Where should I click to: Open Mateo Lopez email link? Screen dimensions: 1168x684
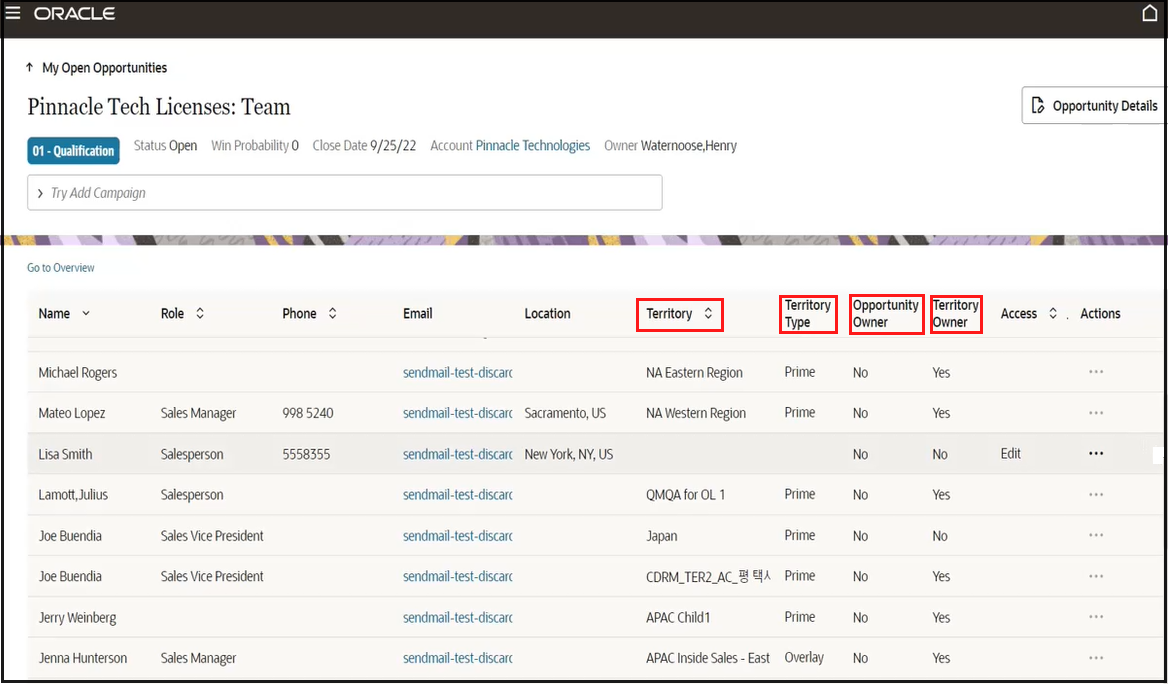pyautogui.click(x=457, y=413)
